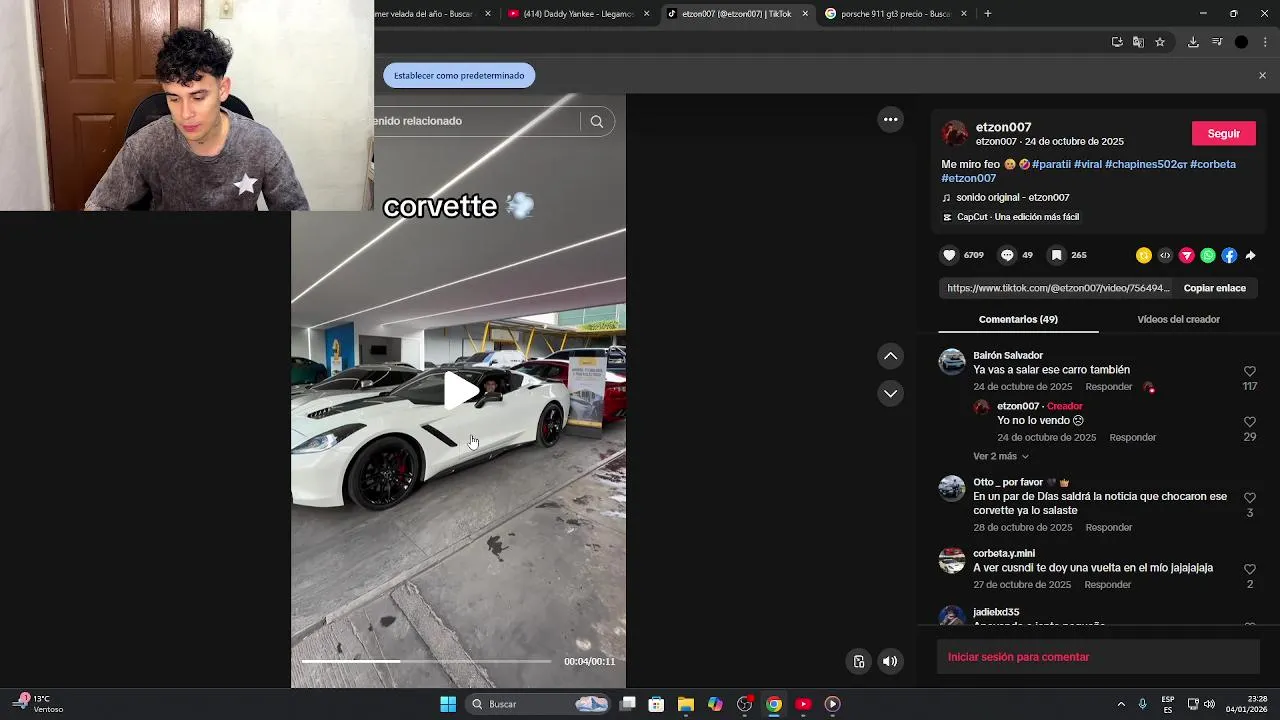1280x720 pixels.
Task: Open the Windows Start menu
Action: pos(448,704)
